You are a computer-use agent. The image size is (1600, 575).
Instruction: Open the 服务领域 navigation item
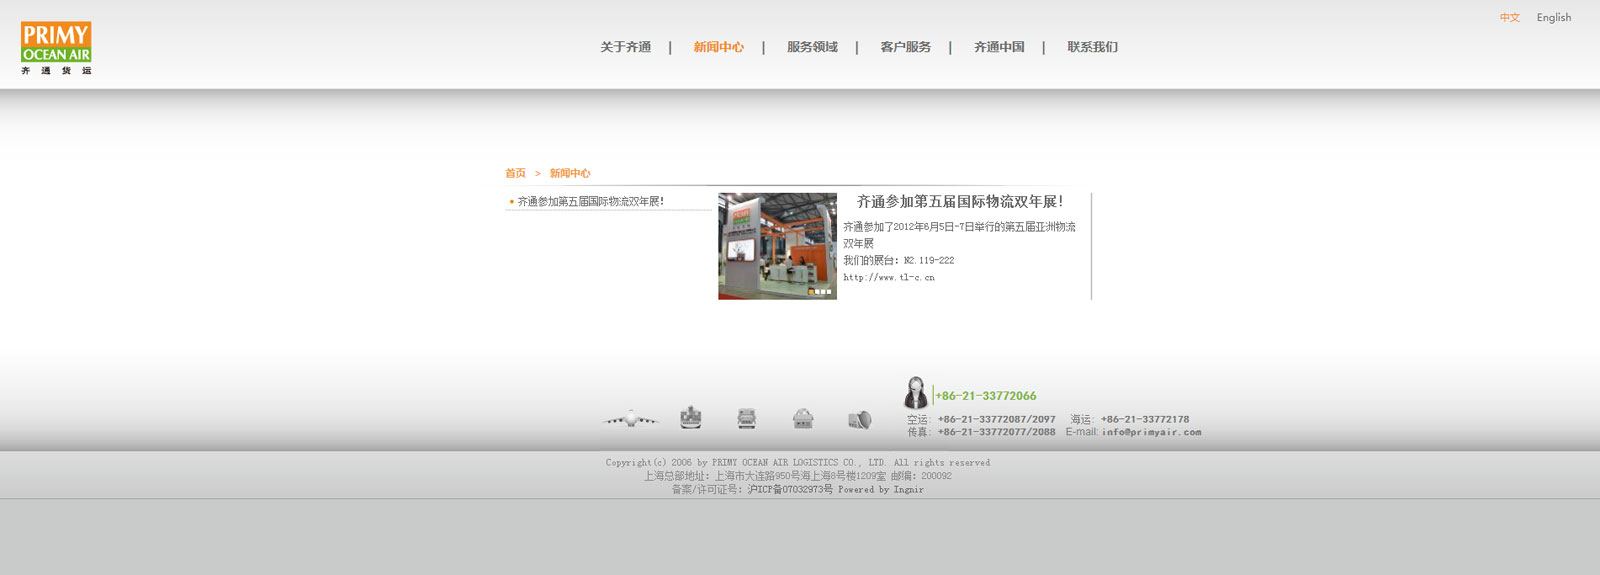click(x=812, y=47)
